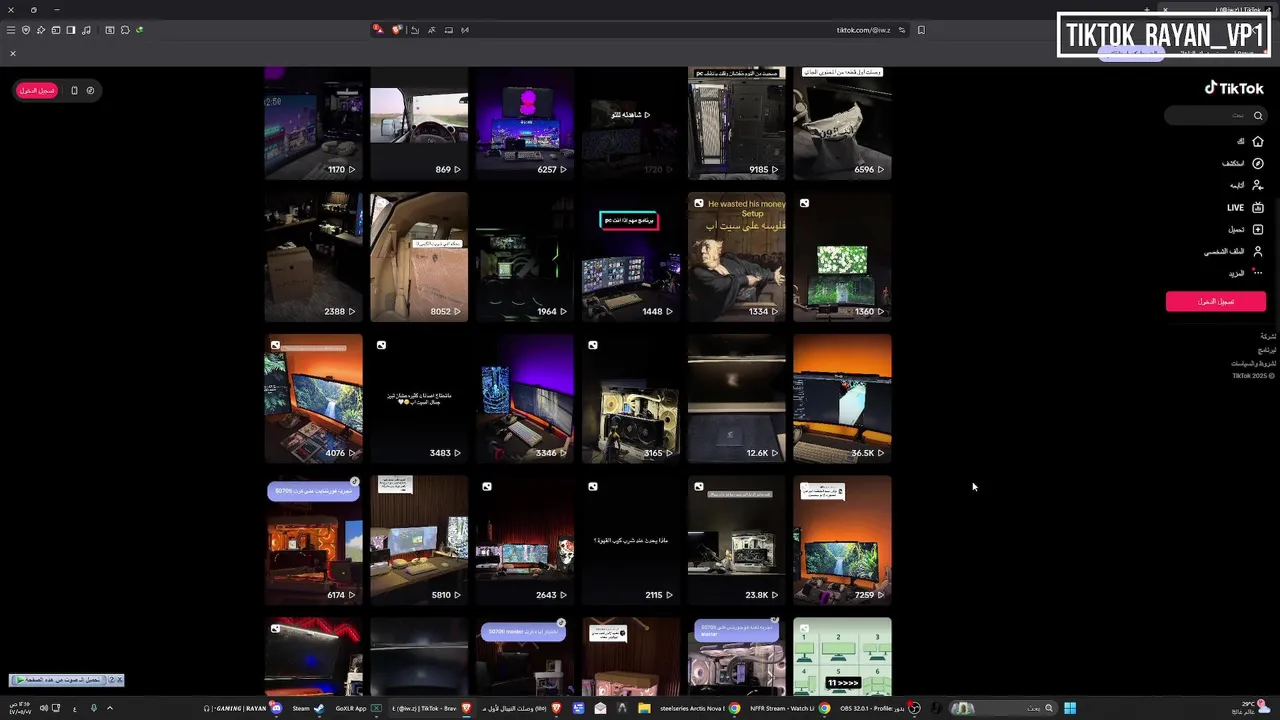Open the video with 1360 views
This screenshot has height=720, width=1280.
(842, 257)
